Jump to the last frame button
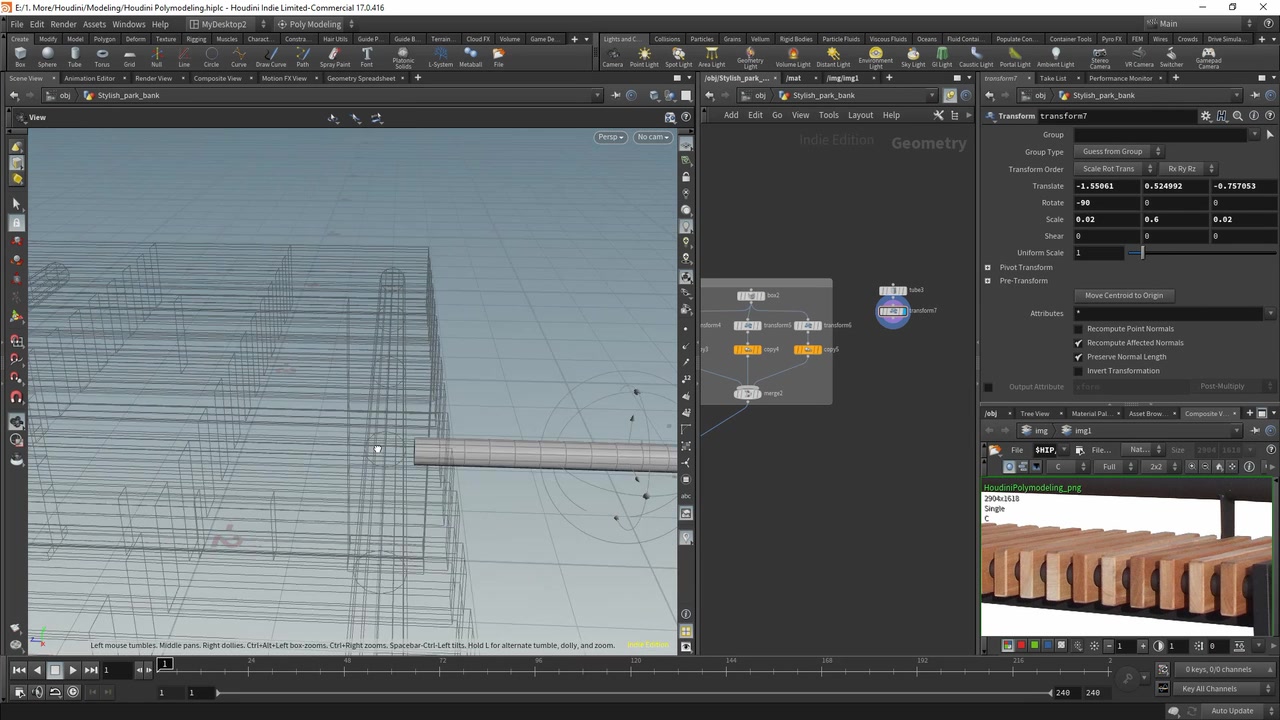This screenshot has width=1280, height=720. click(90, 670)
